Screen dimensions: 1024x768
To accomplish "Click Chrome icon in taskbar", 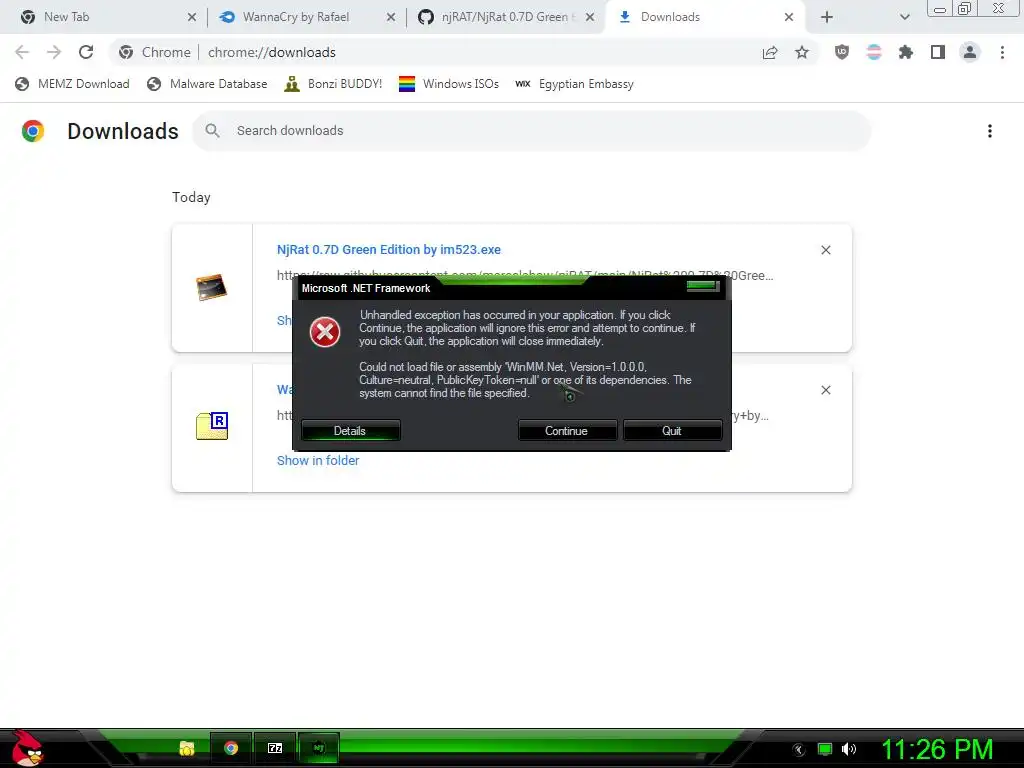I will (231, 748).
